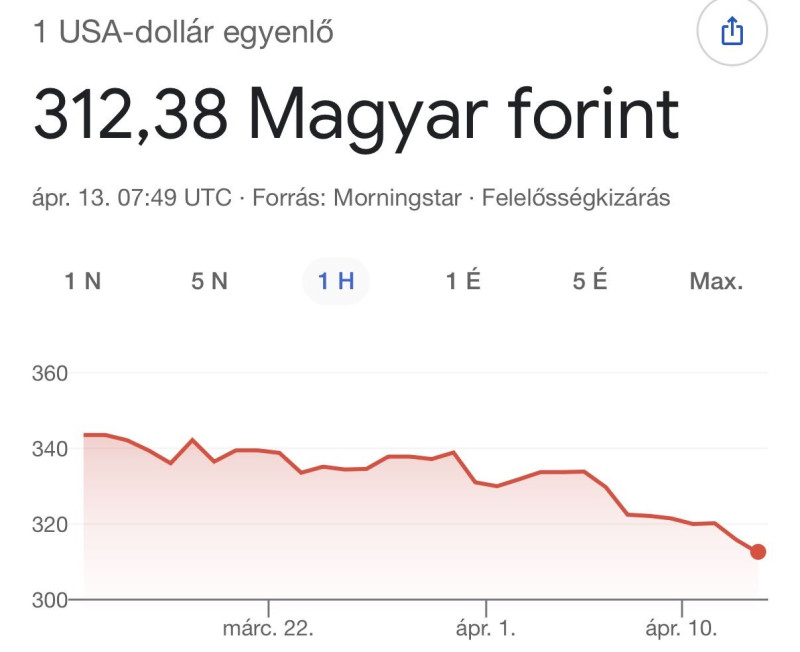Tap the share icon button

pos(732,33)
